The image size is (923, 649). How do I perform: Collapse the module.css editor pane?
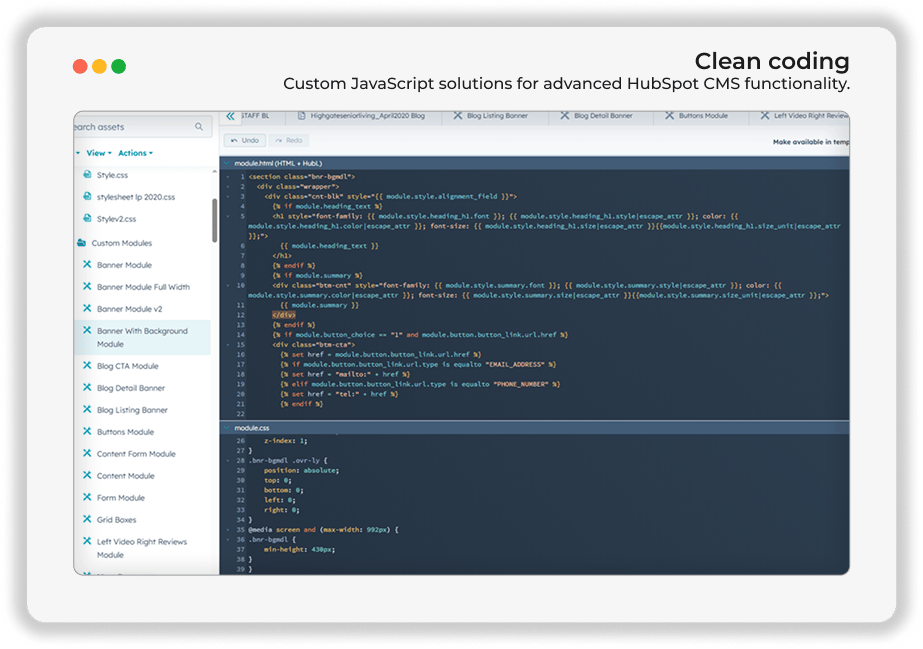pyautogui.click(x=227, y=428)
